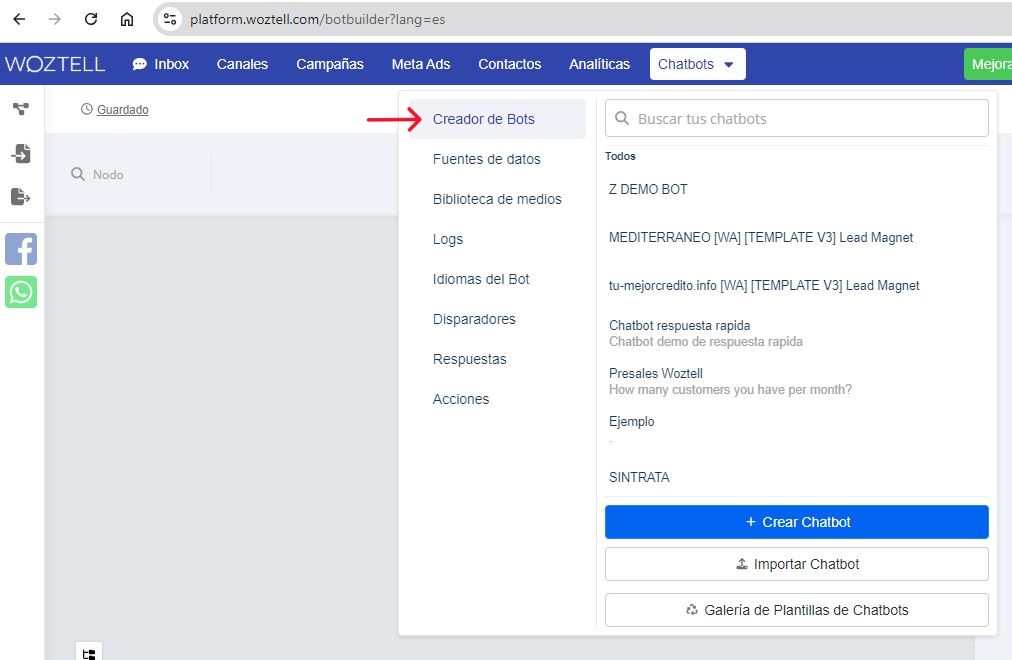1012x660 pixels.
Task: Open Galería de Plantillas de Chatbots
Action: click(796, 610)
